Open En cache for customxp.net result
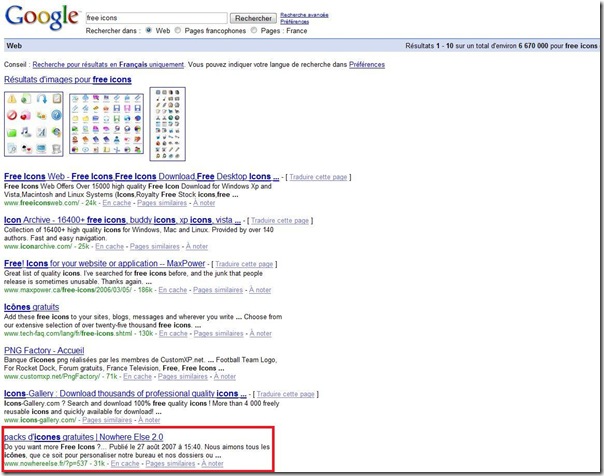This screenshot has width=604, height=476. [x=138, y=377]
